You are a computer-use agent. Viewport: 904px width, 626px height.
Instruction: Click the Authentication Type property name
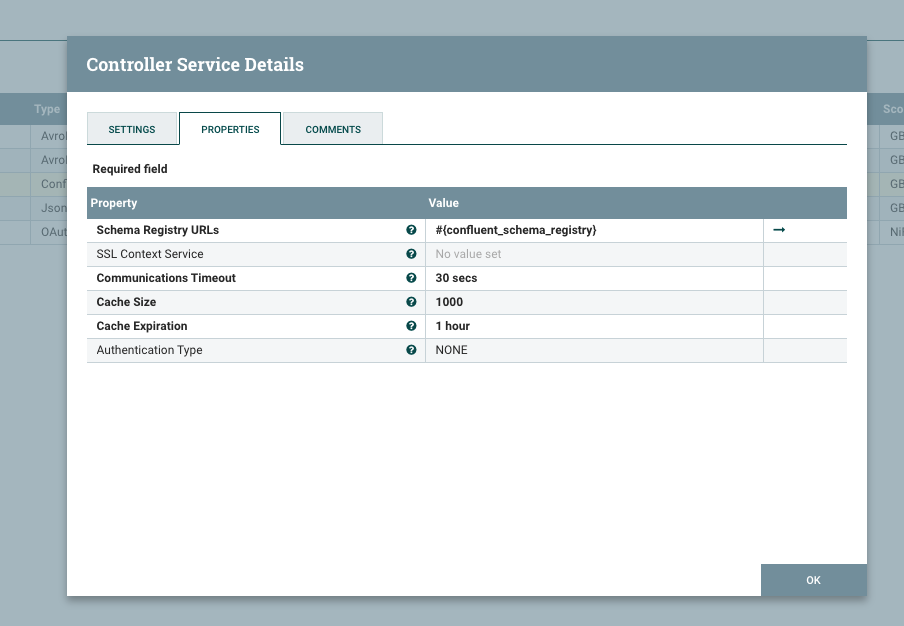tap(149, 350)
